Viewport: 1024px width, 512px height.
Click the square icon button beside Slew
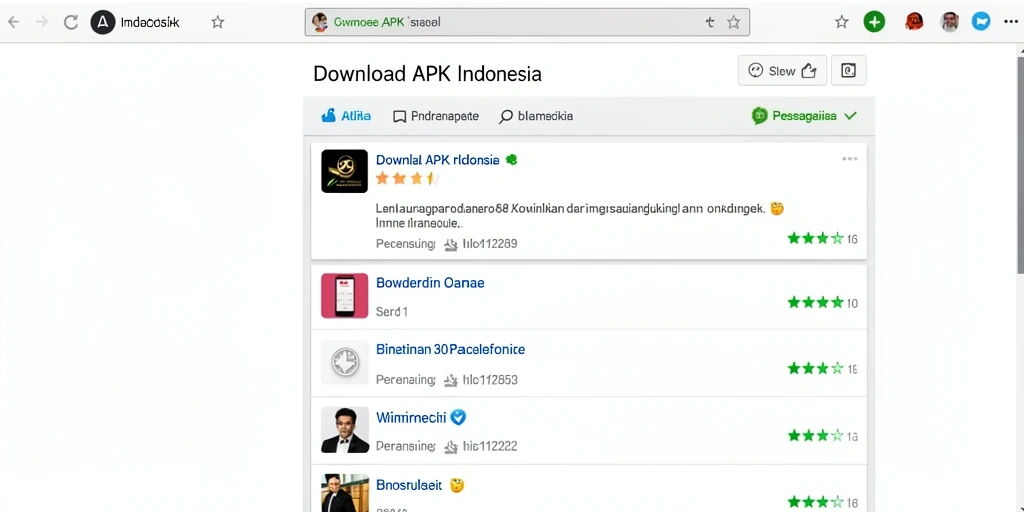(848, 71)
